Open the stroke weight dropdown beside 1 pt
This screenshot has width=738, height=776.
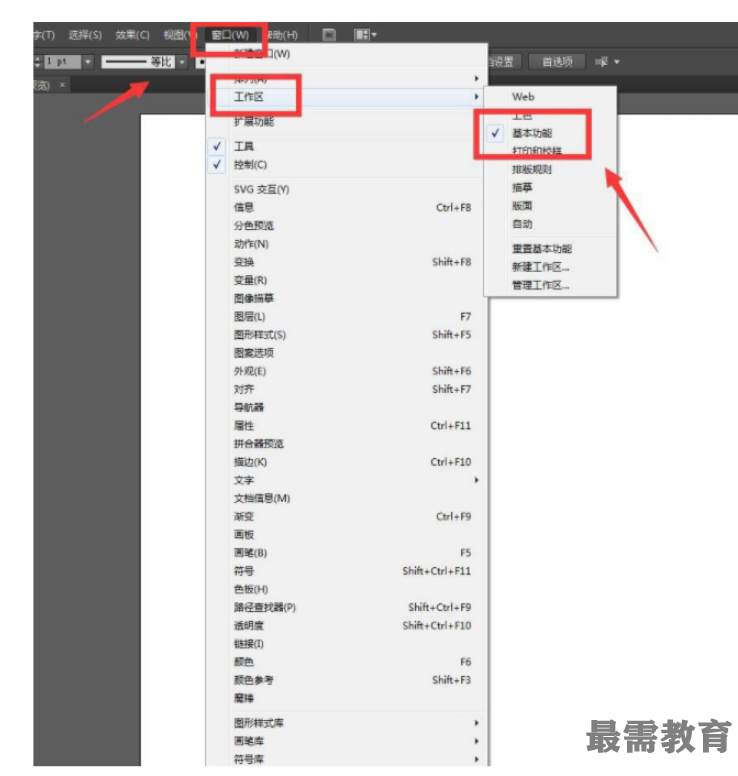pyautogui.click(x=88, y=62)
